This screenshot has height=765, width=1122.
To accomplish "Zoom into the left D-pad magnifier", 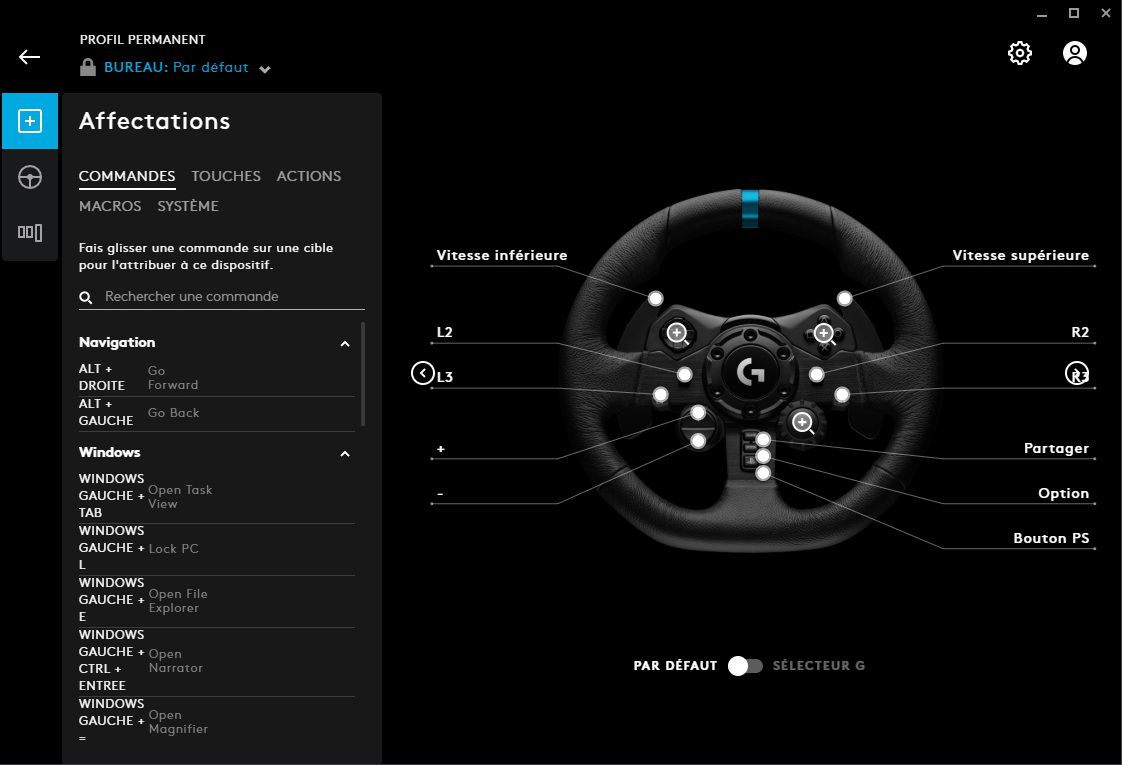I will 678,333.
